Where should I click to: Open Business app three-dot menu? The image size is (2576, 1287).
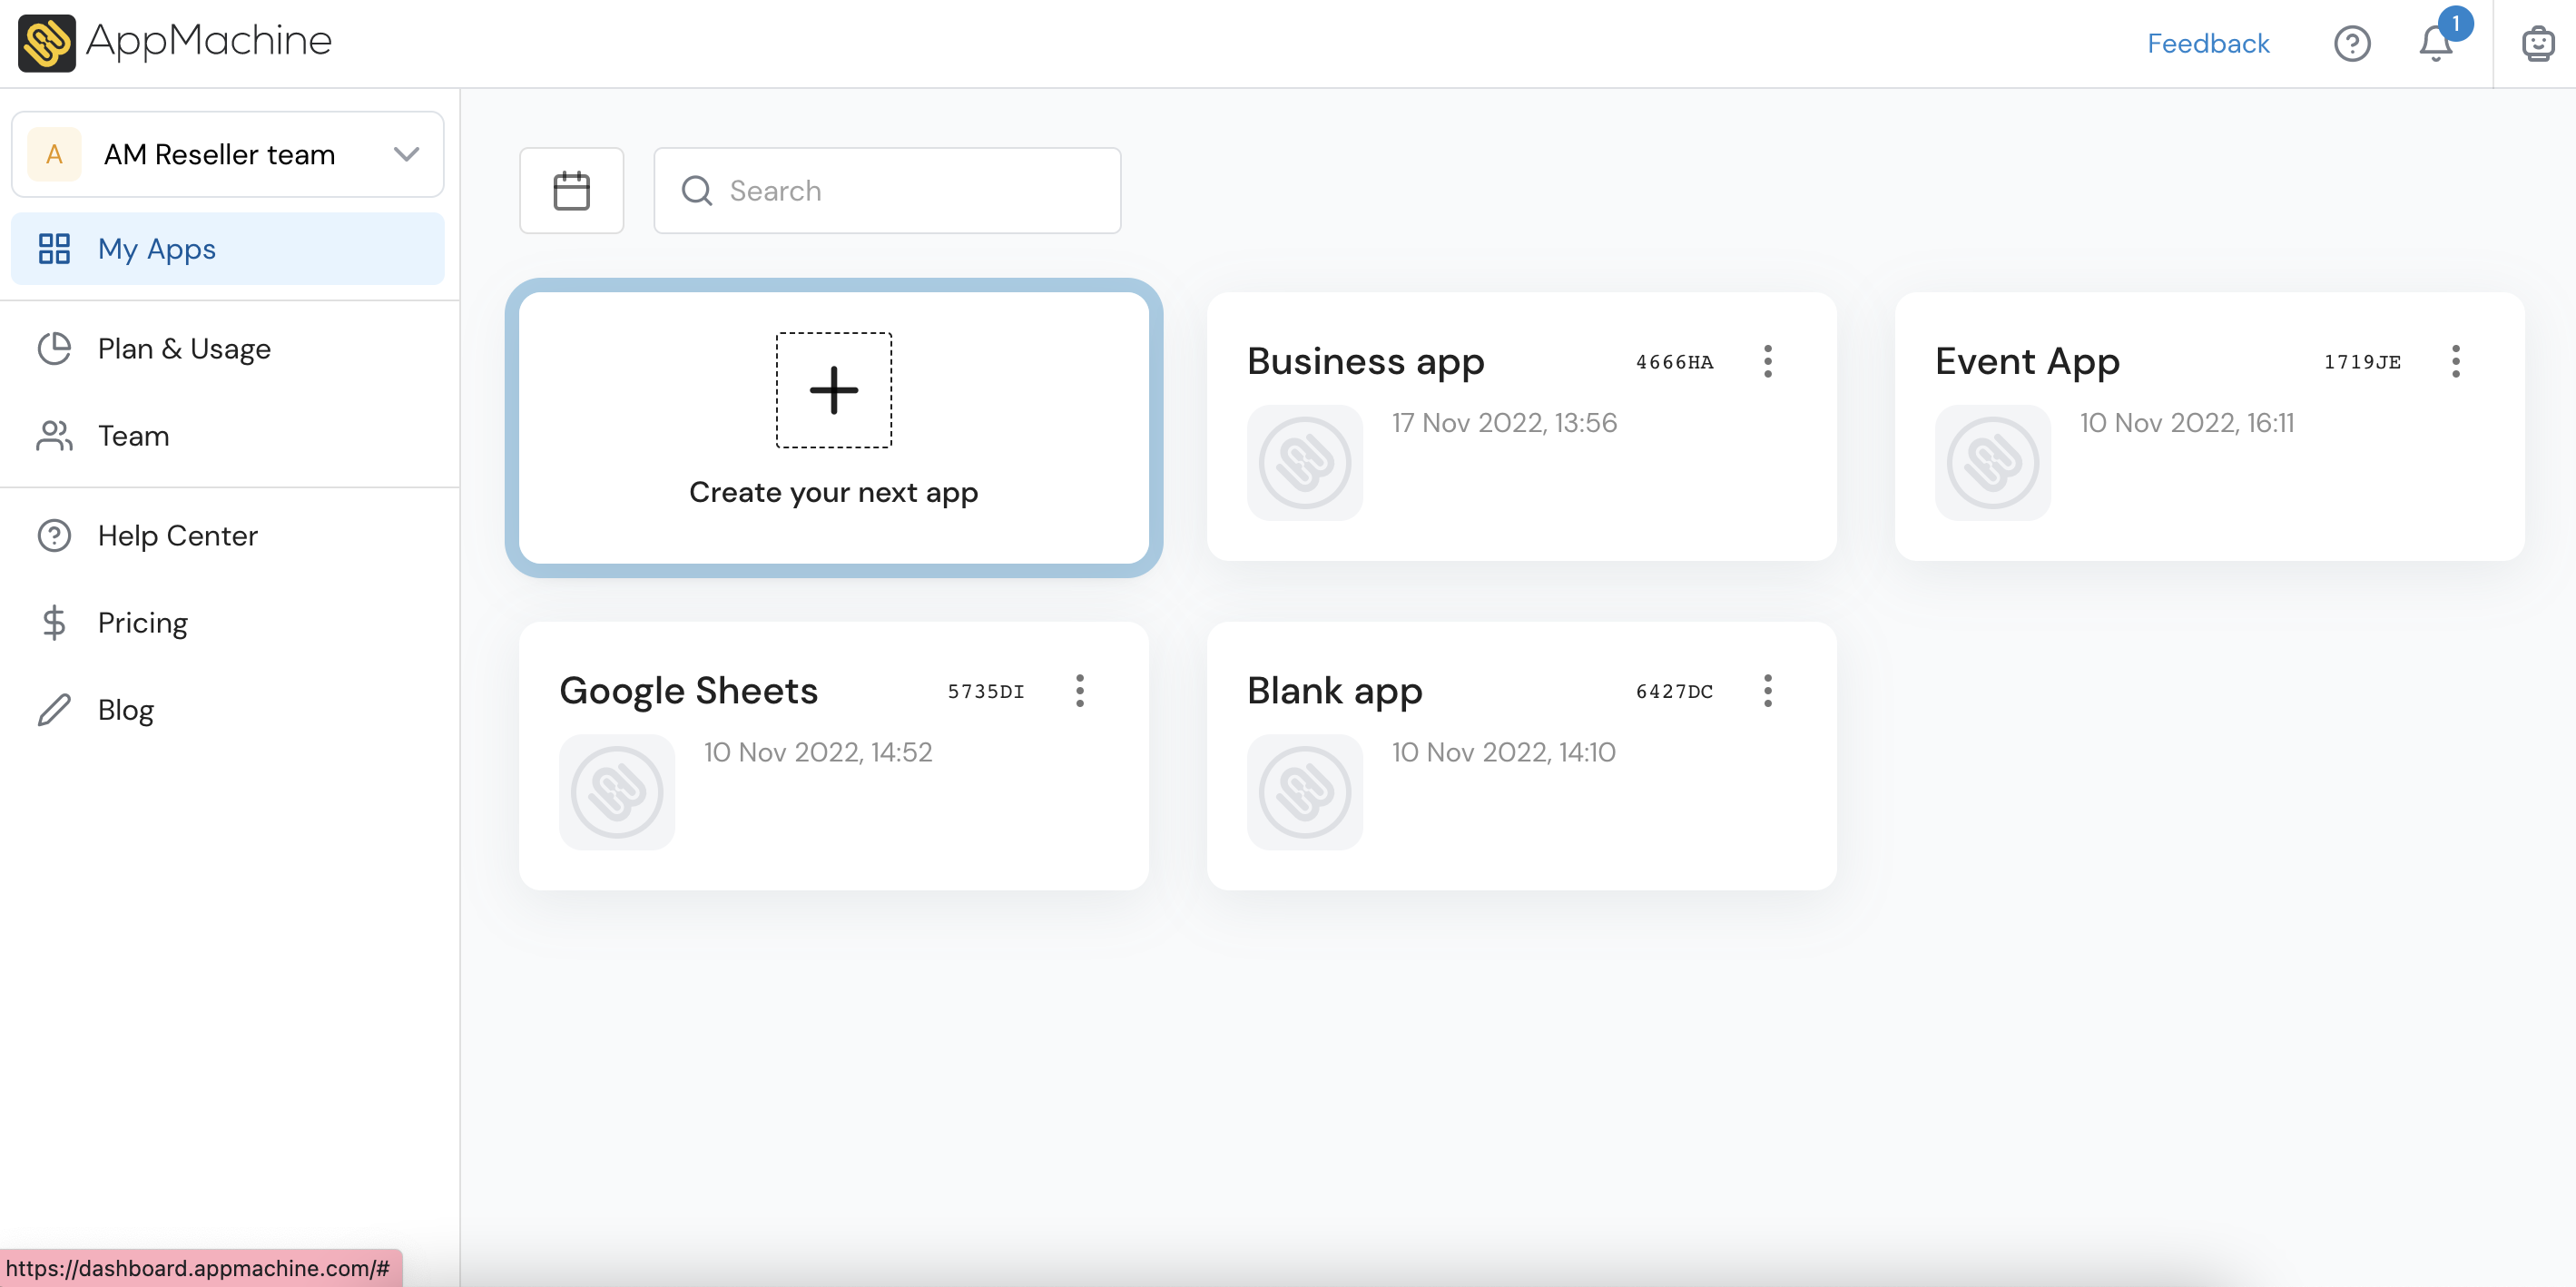pyautogui.click(x=1768, y=361)
